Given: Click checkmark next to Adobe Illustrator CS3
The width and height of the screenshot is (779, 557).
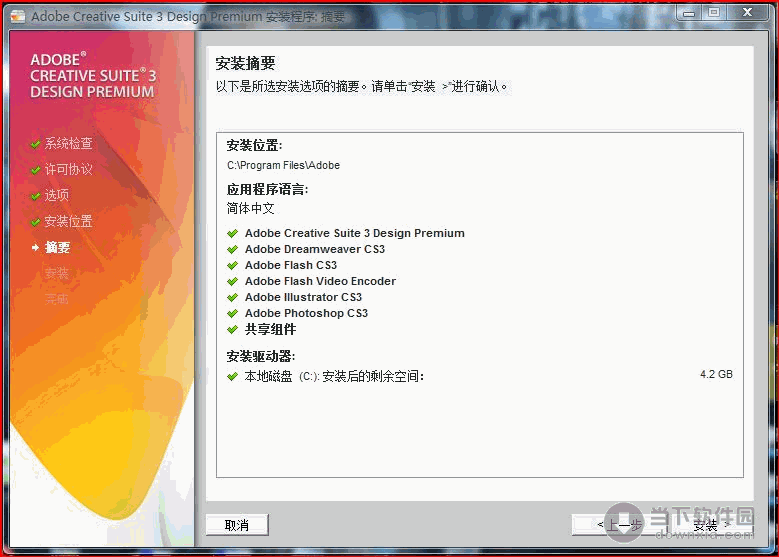Looking at the screenshot, I should pos(233,297).
